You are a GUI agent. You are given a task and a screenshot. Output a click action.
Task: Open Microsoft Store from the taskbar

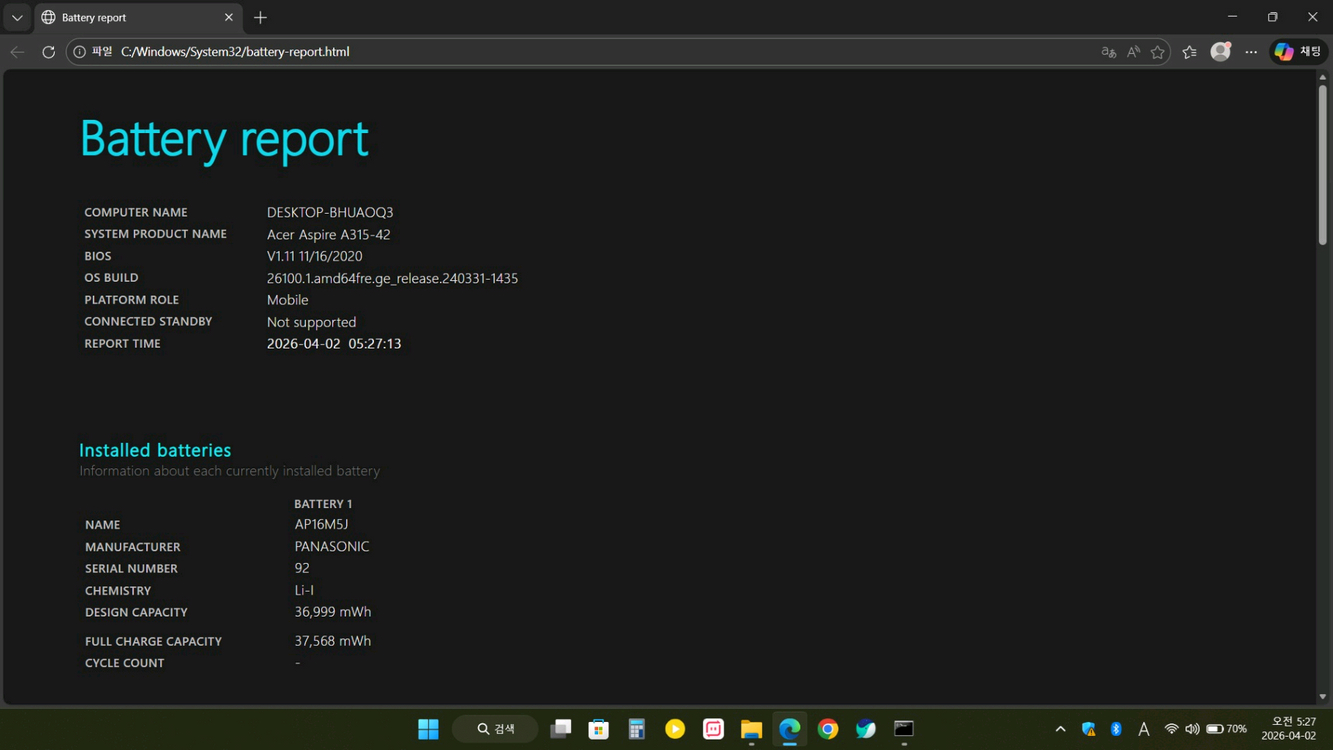pos(598,729)
